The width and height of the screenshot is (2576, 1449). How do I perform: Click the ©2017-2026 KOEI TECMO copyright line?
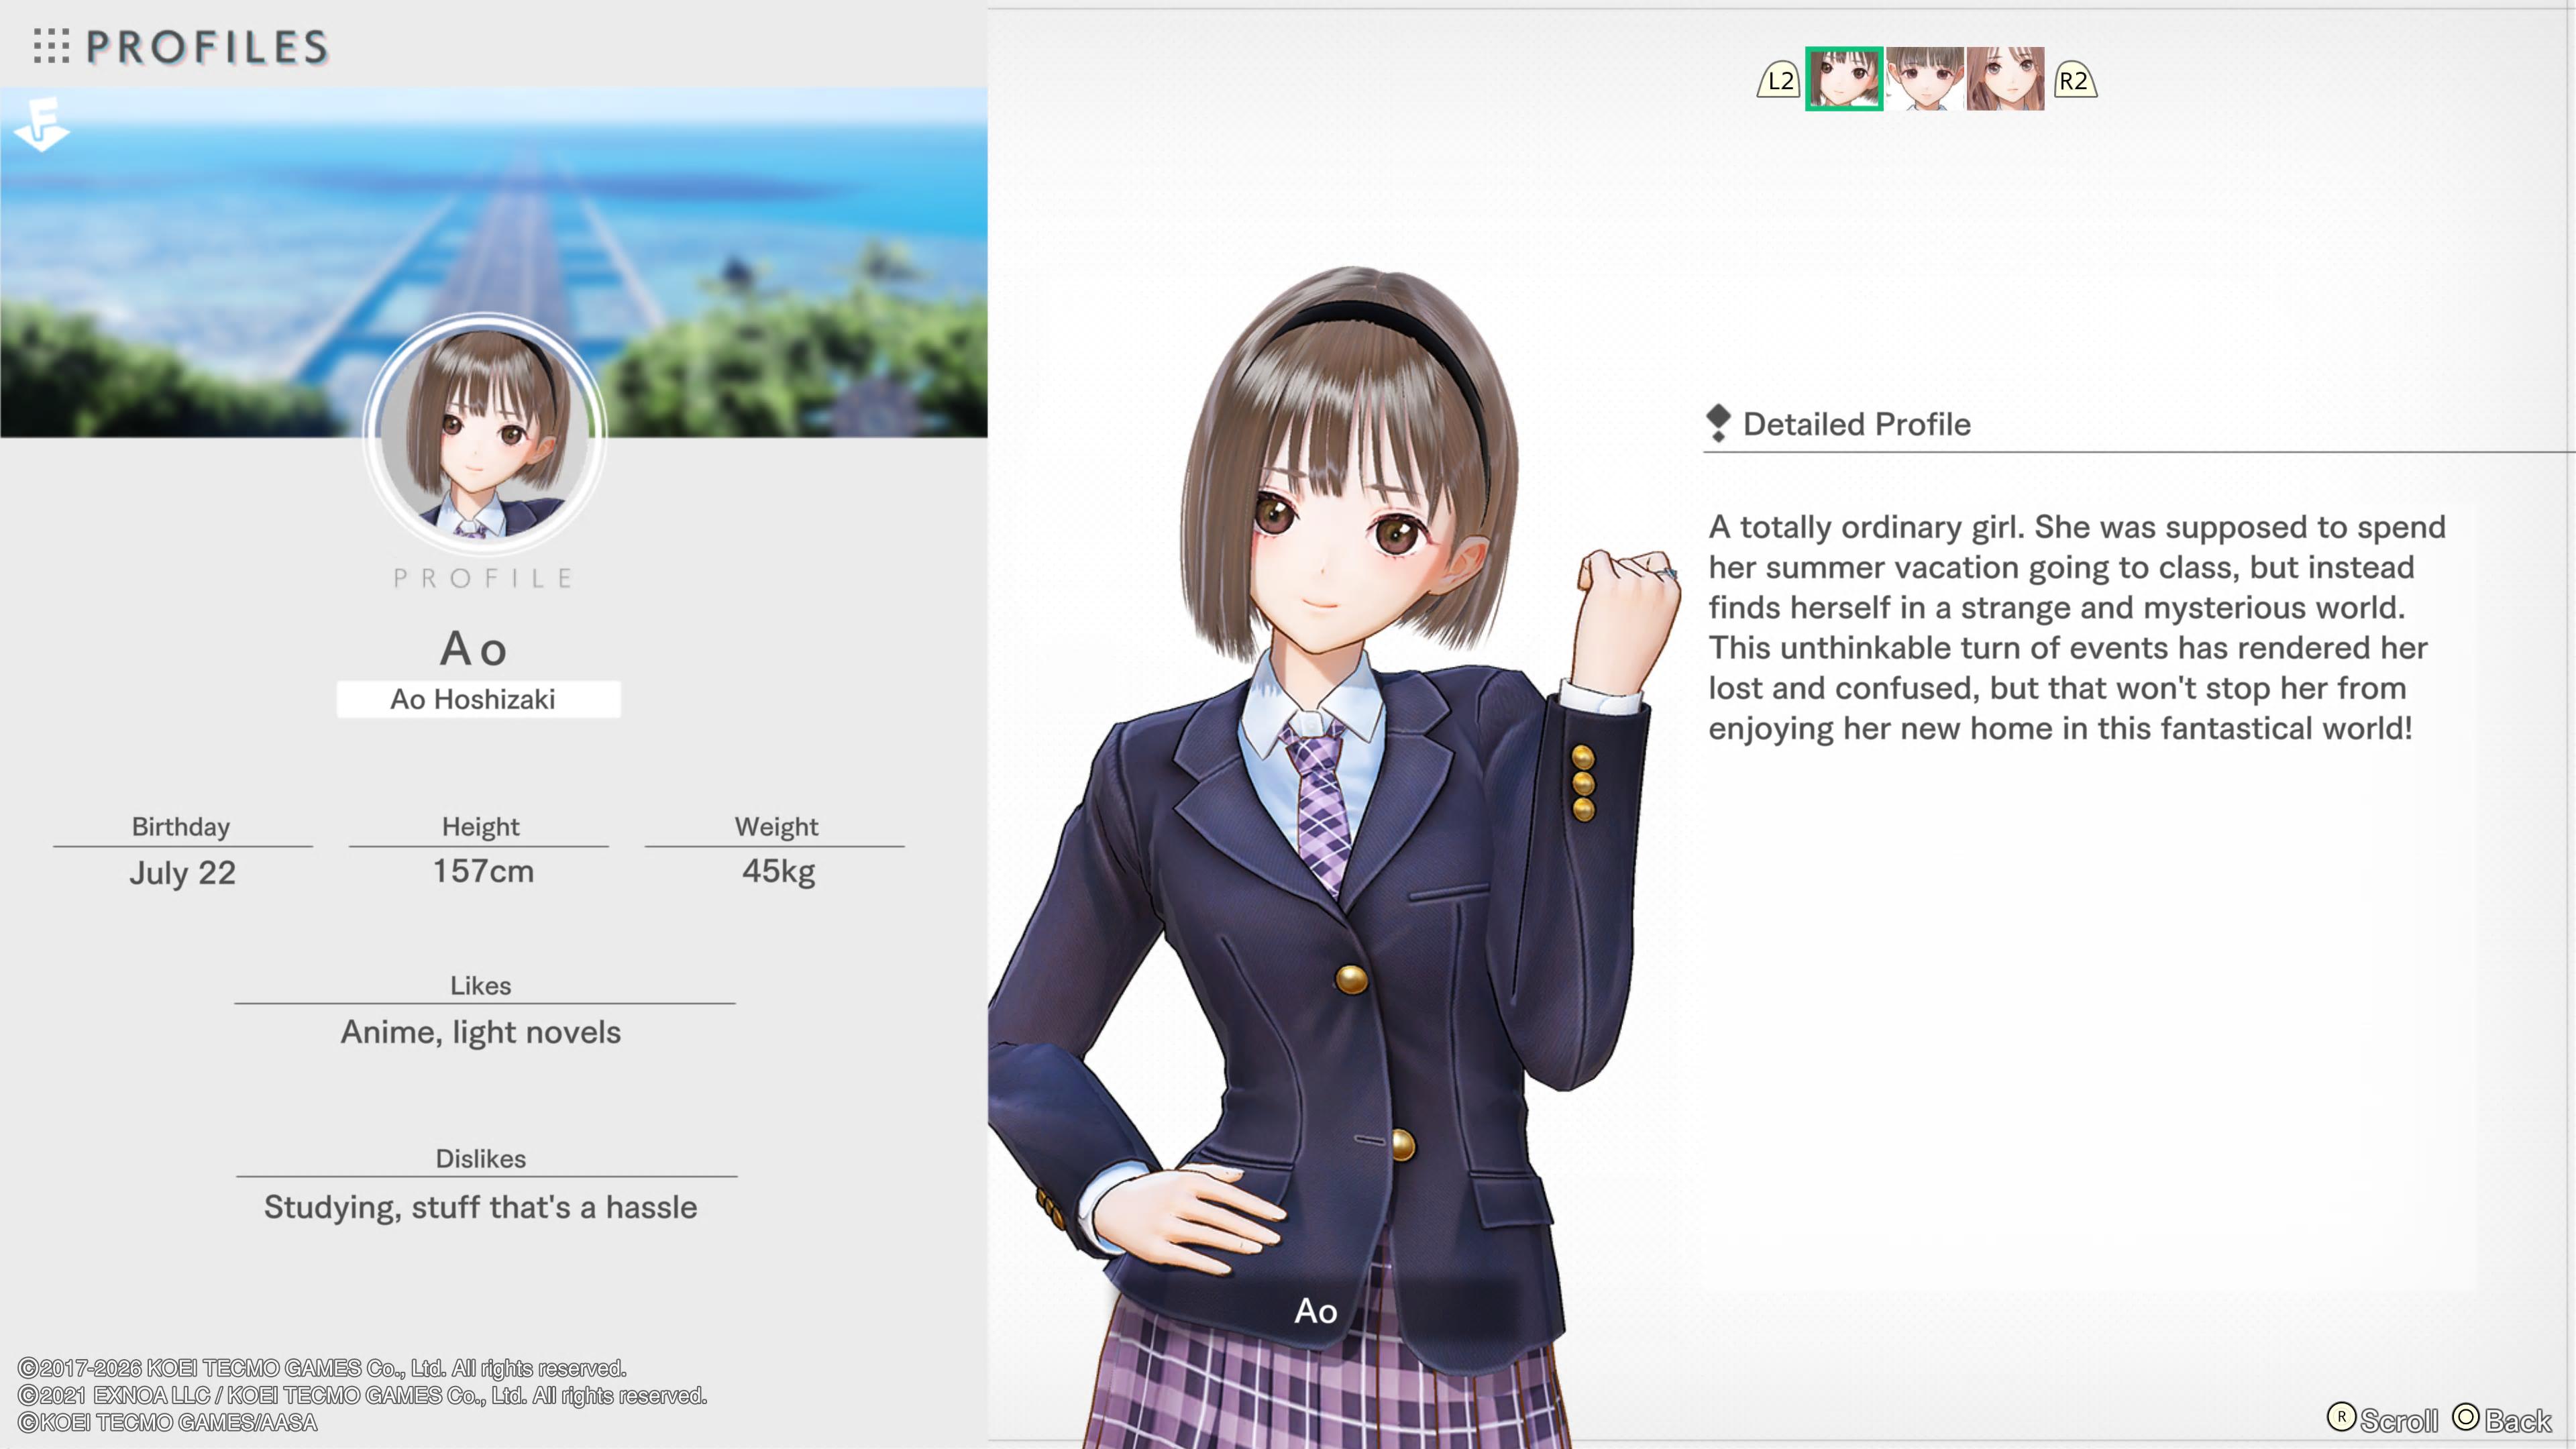pyautogui.click(x=322, y=1368)
